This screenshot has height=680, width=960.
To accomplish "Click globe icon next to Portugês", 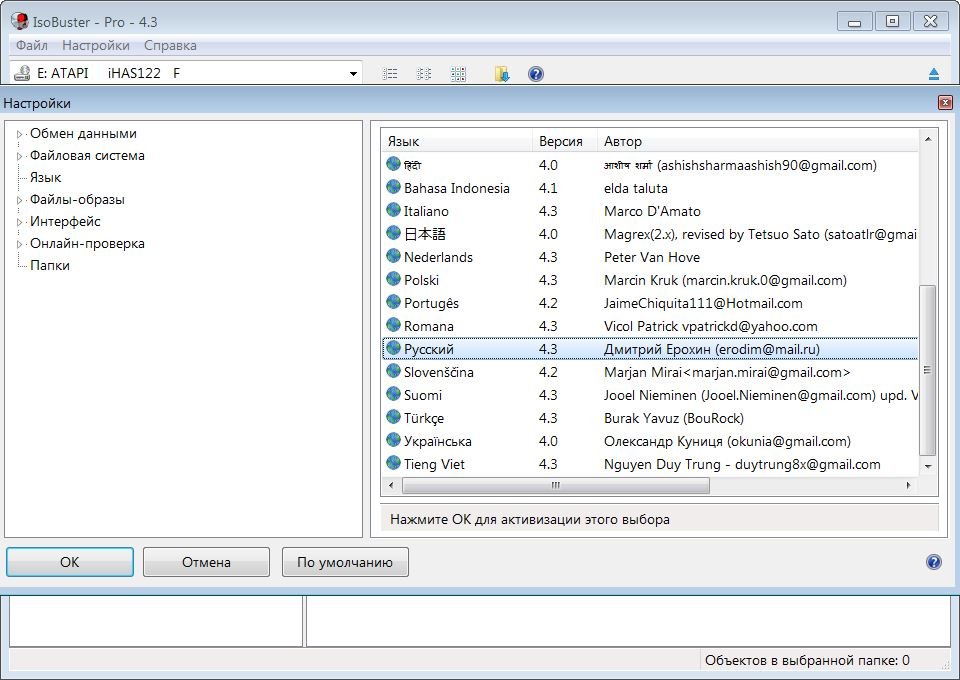I will 394,302.
